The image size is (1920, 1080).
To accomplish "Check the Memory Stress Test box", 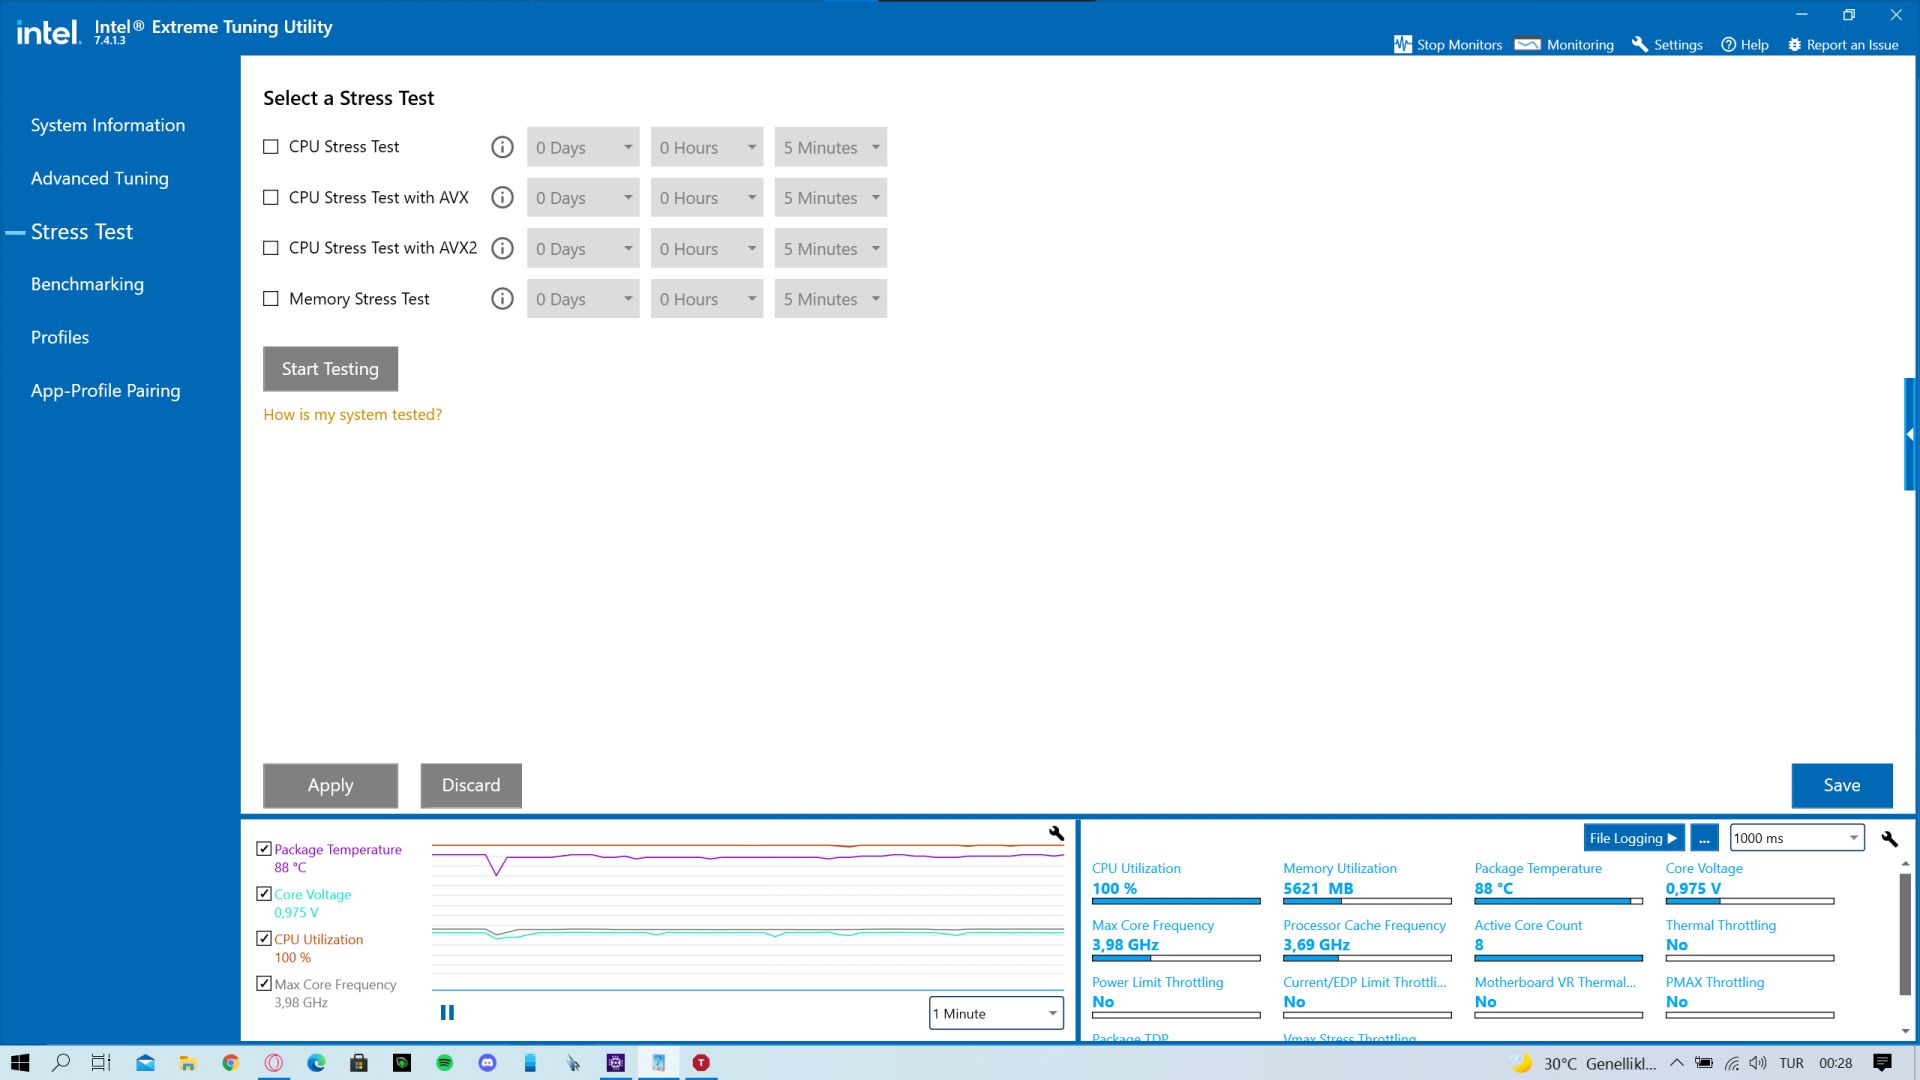I will click(271, 299).
